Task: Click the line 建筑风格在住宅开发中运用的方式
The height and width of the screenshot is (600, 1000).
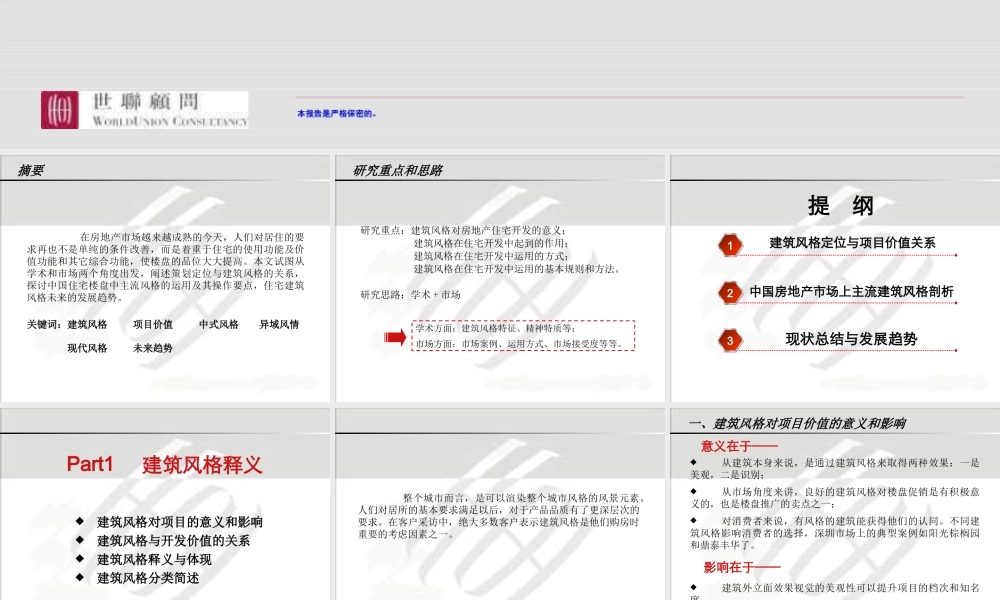Action: pos(491,256)
